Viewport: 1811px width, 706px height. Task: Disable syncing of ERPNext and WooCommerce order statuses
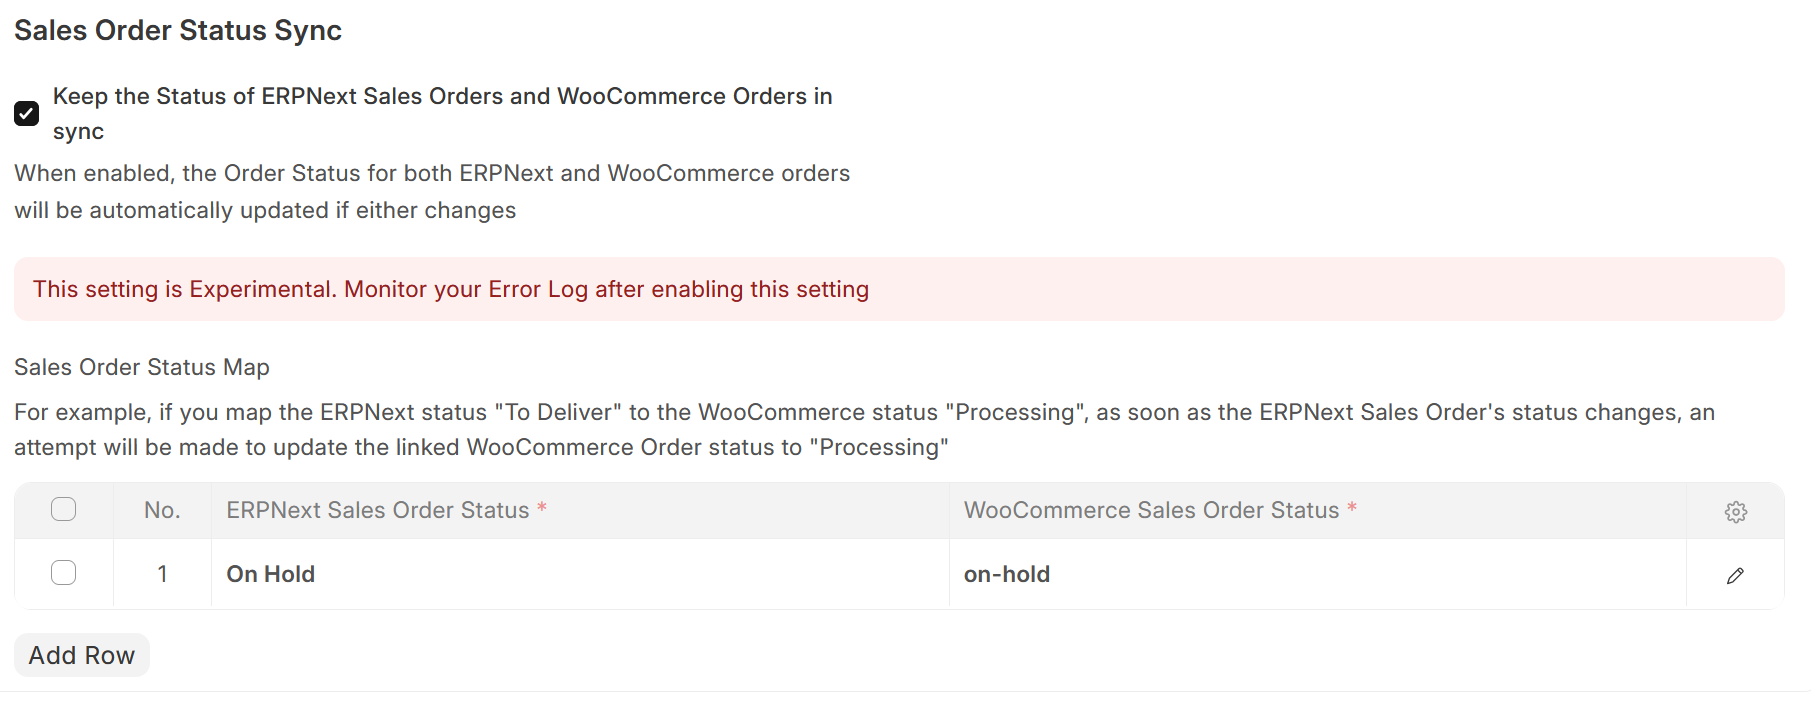coord(27,113)
